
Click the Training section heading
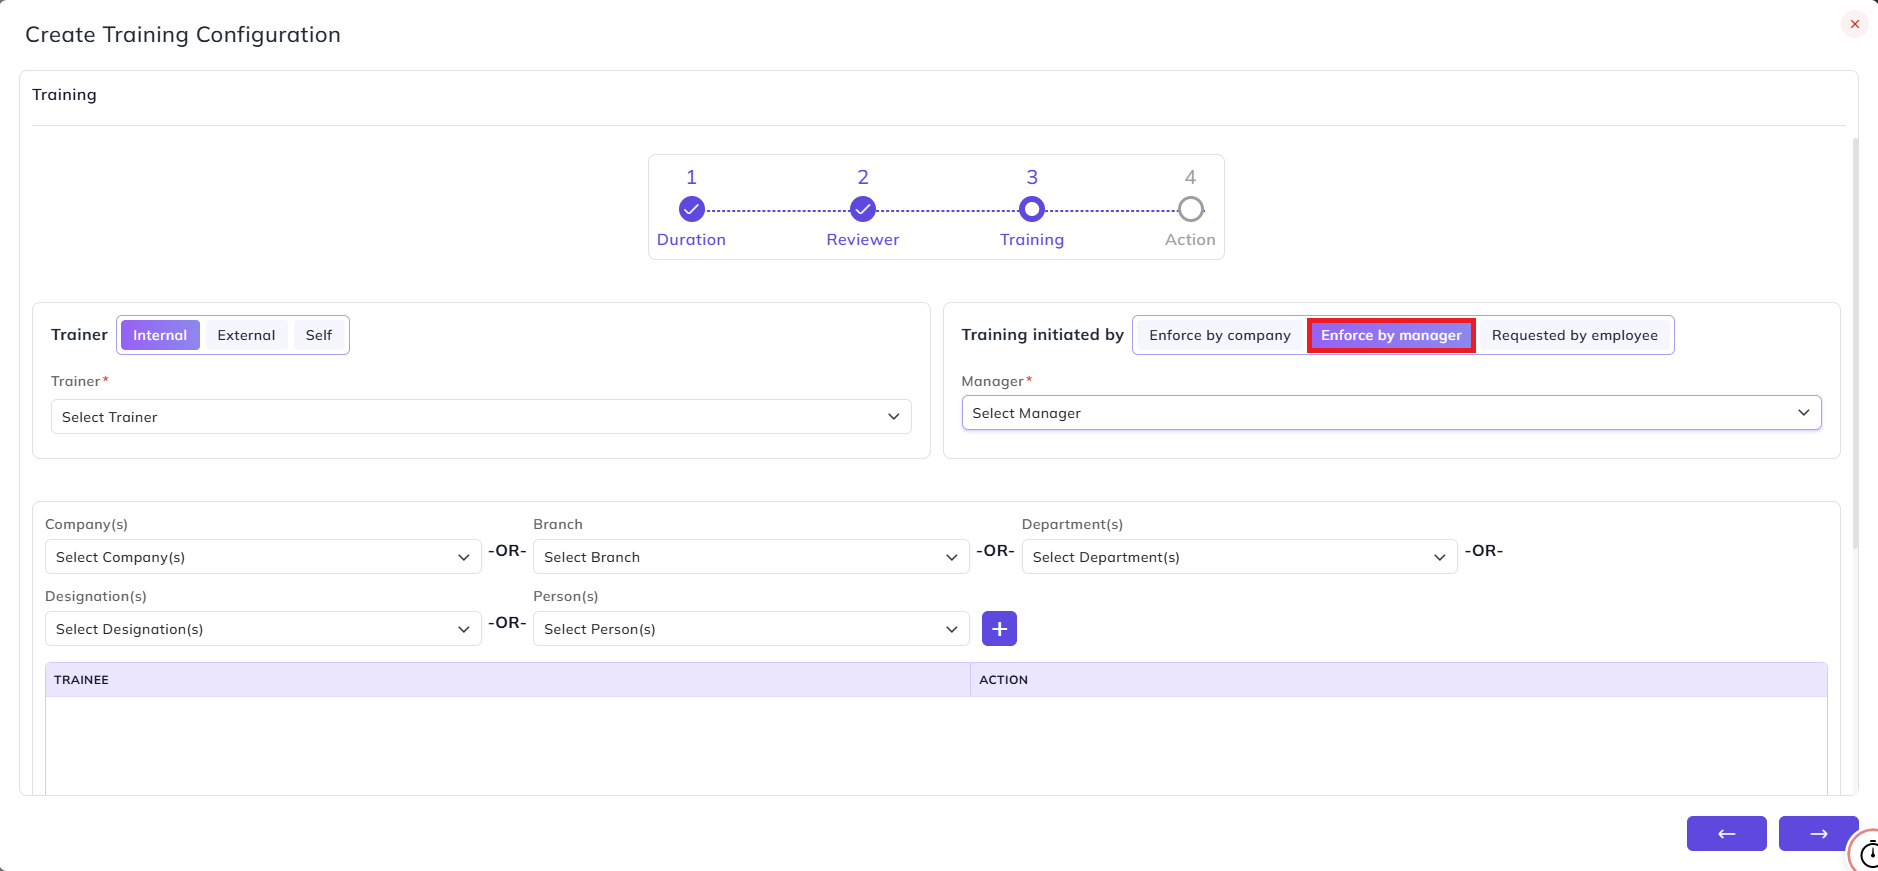(64, 94)
